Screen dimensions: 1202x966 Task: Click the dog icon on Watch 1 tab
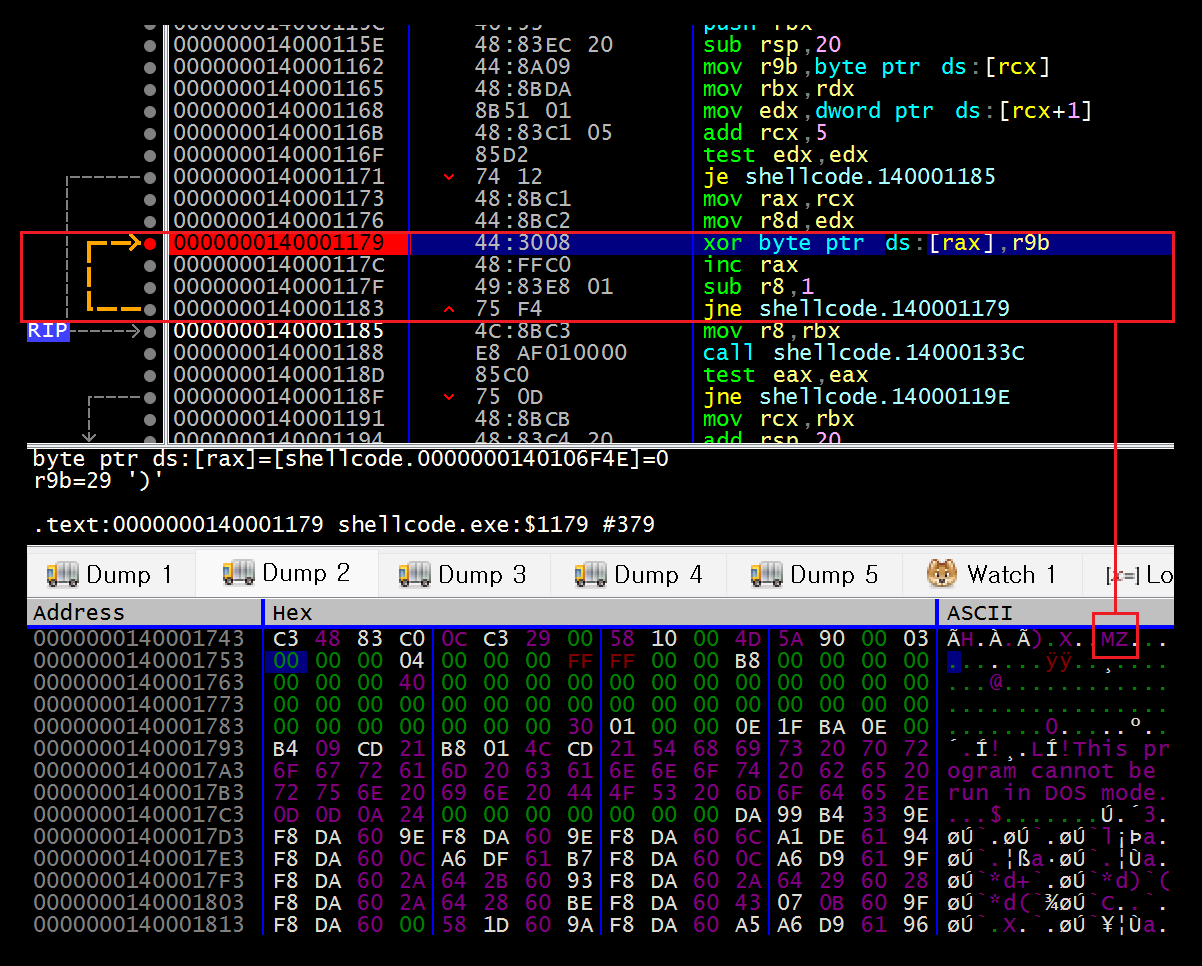coord(942,574)
